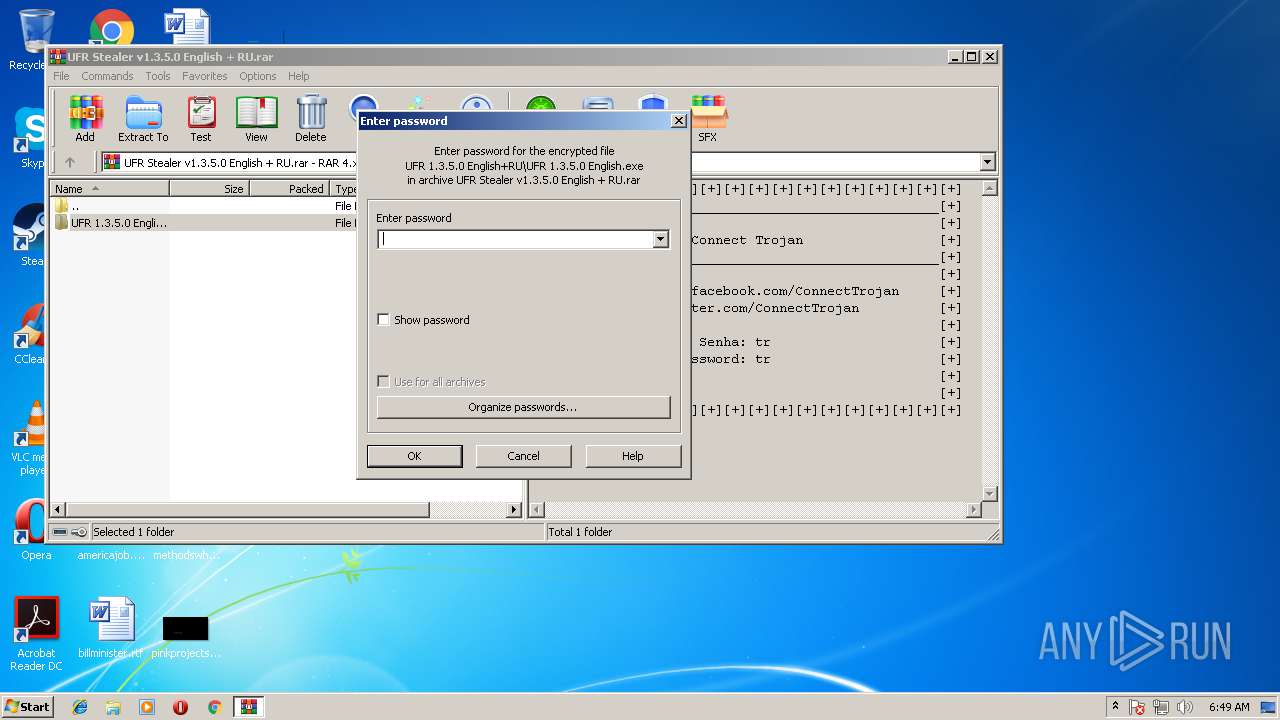This screenshot has width=1280, height=720.
Task: Sort by the Name column header
Action: [110, 188]
